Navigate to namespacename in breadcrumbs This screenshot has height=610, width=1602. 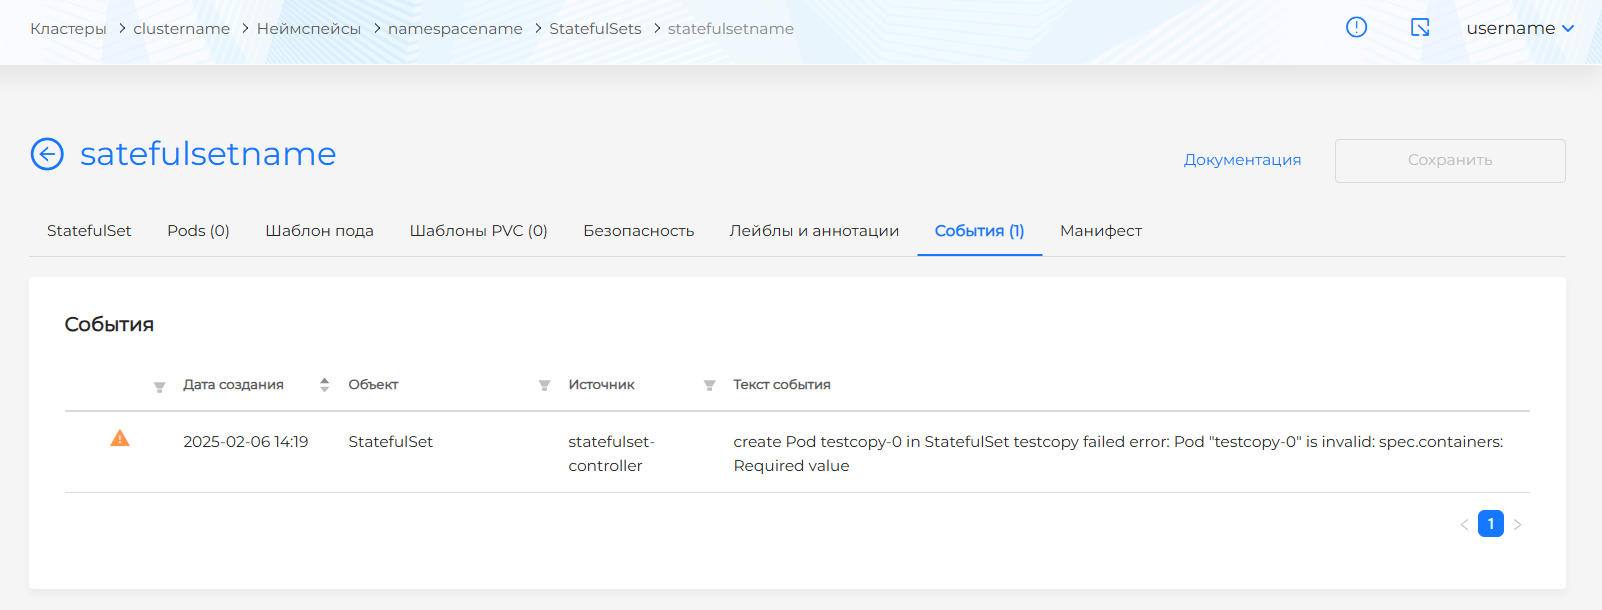(x=455, y=29)
